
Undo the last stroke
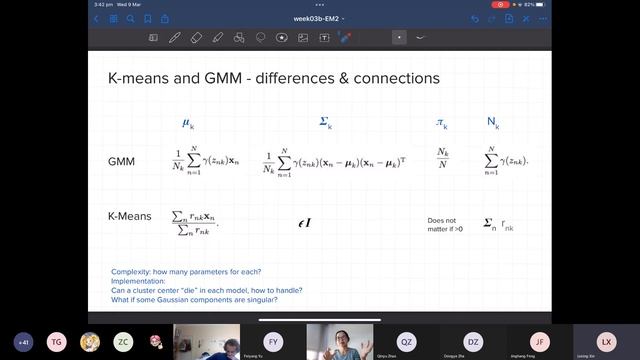(x=475, y=19)
